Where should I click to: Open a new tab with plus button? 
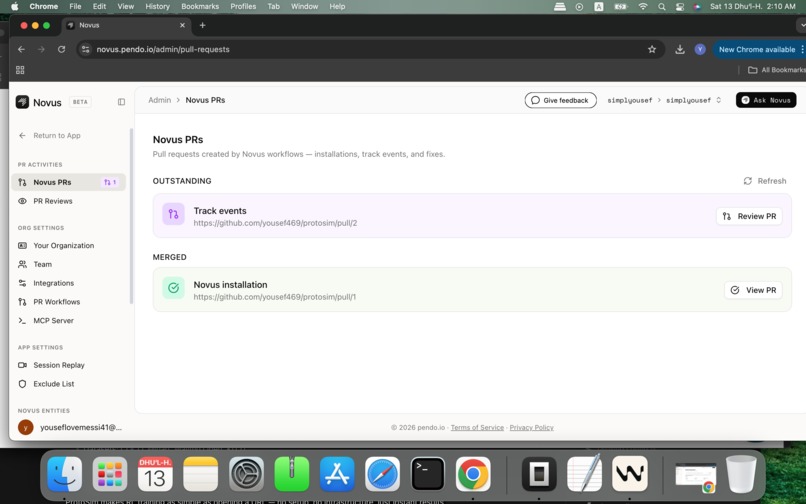(x=203, y=25)
